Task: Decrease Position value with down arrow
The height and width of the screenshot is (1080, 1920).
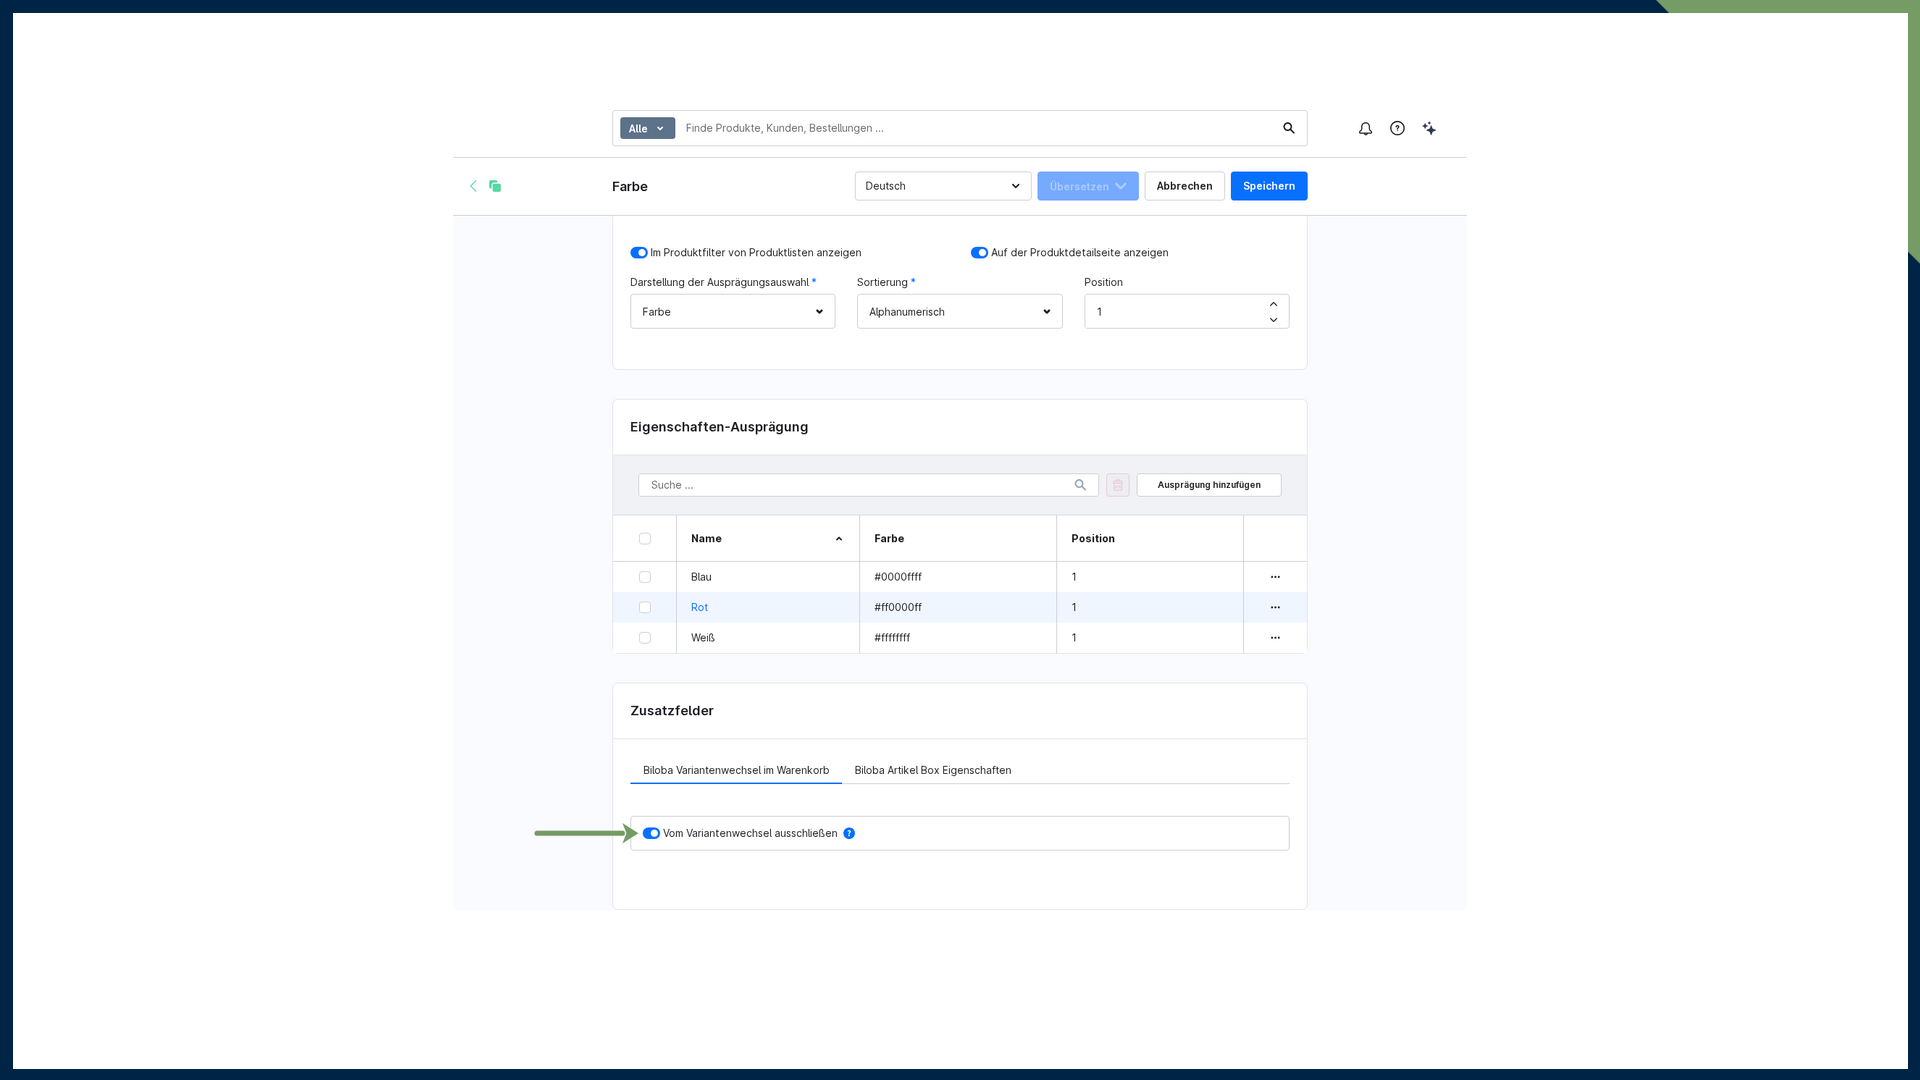Action: click(1273, 320)
